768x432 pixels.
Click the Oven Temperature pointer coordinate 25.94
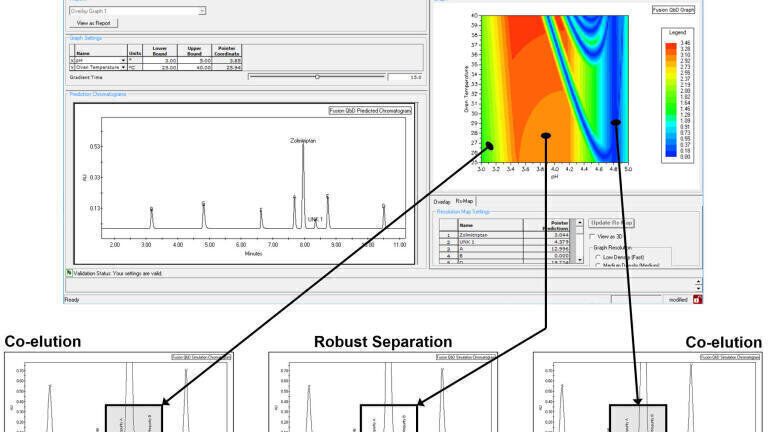coord(227,67)
